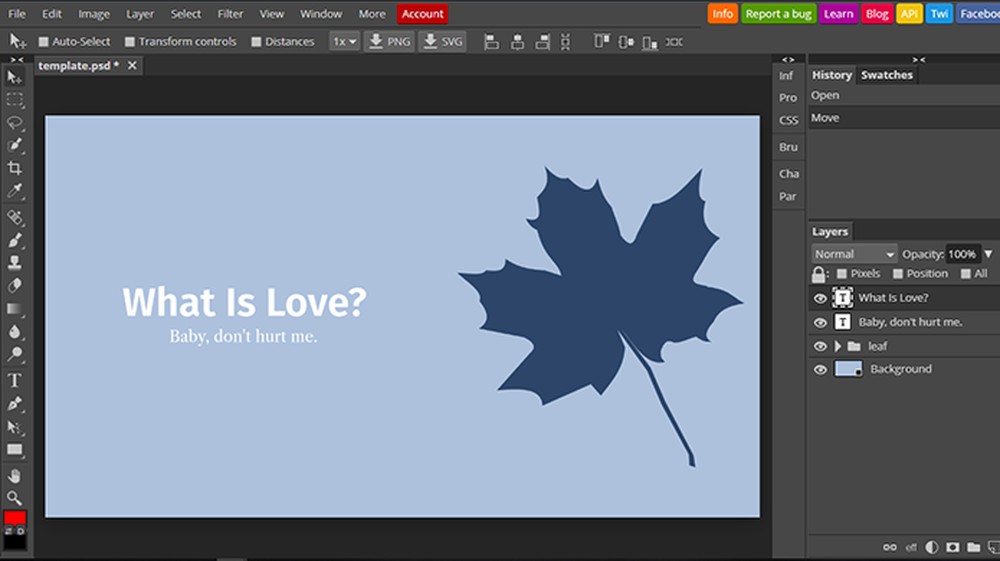Export the image as PNG
The image size is (1000, 561).
coord(389,42)
